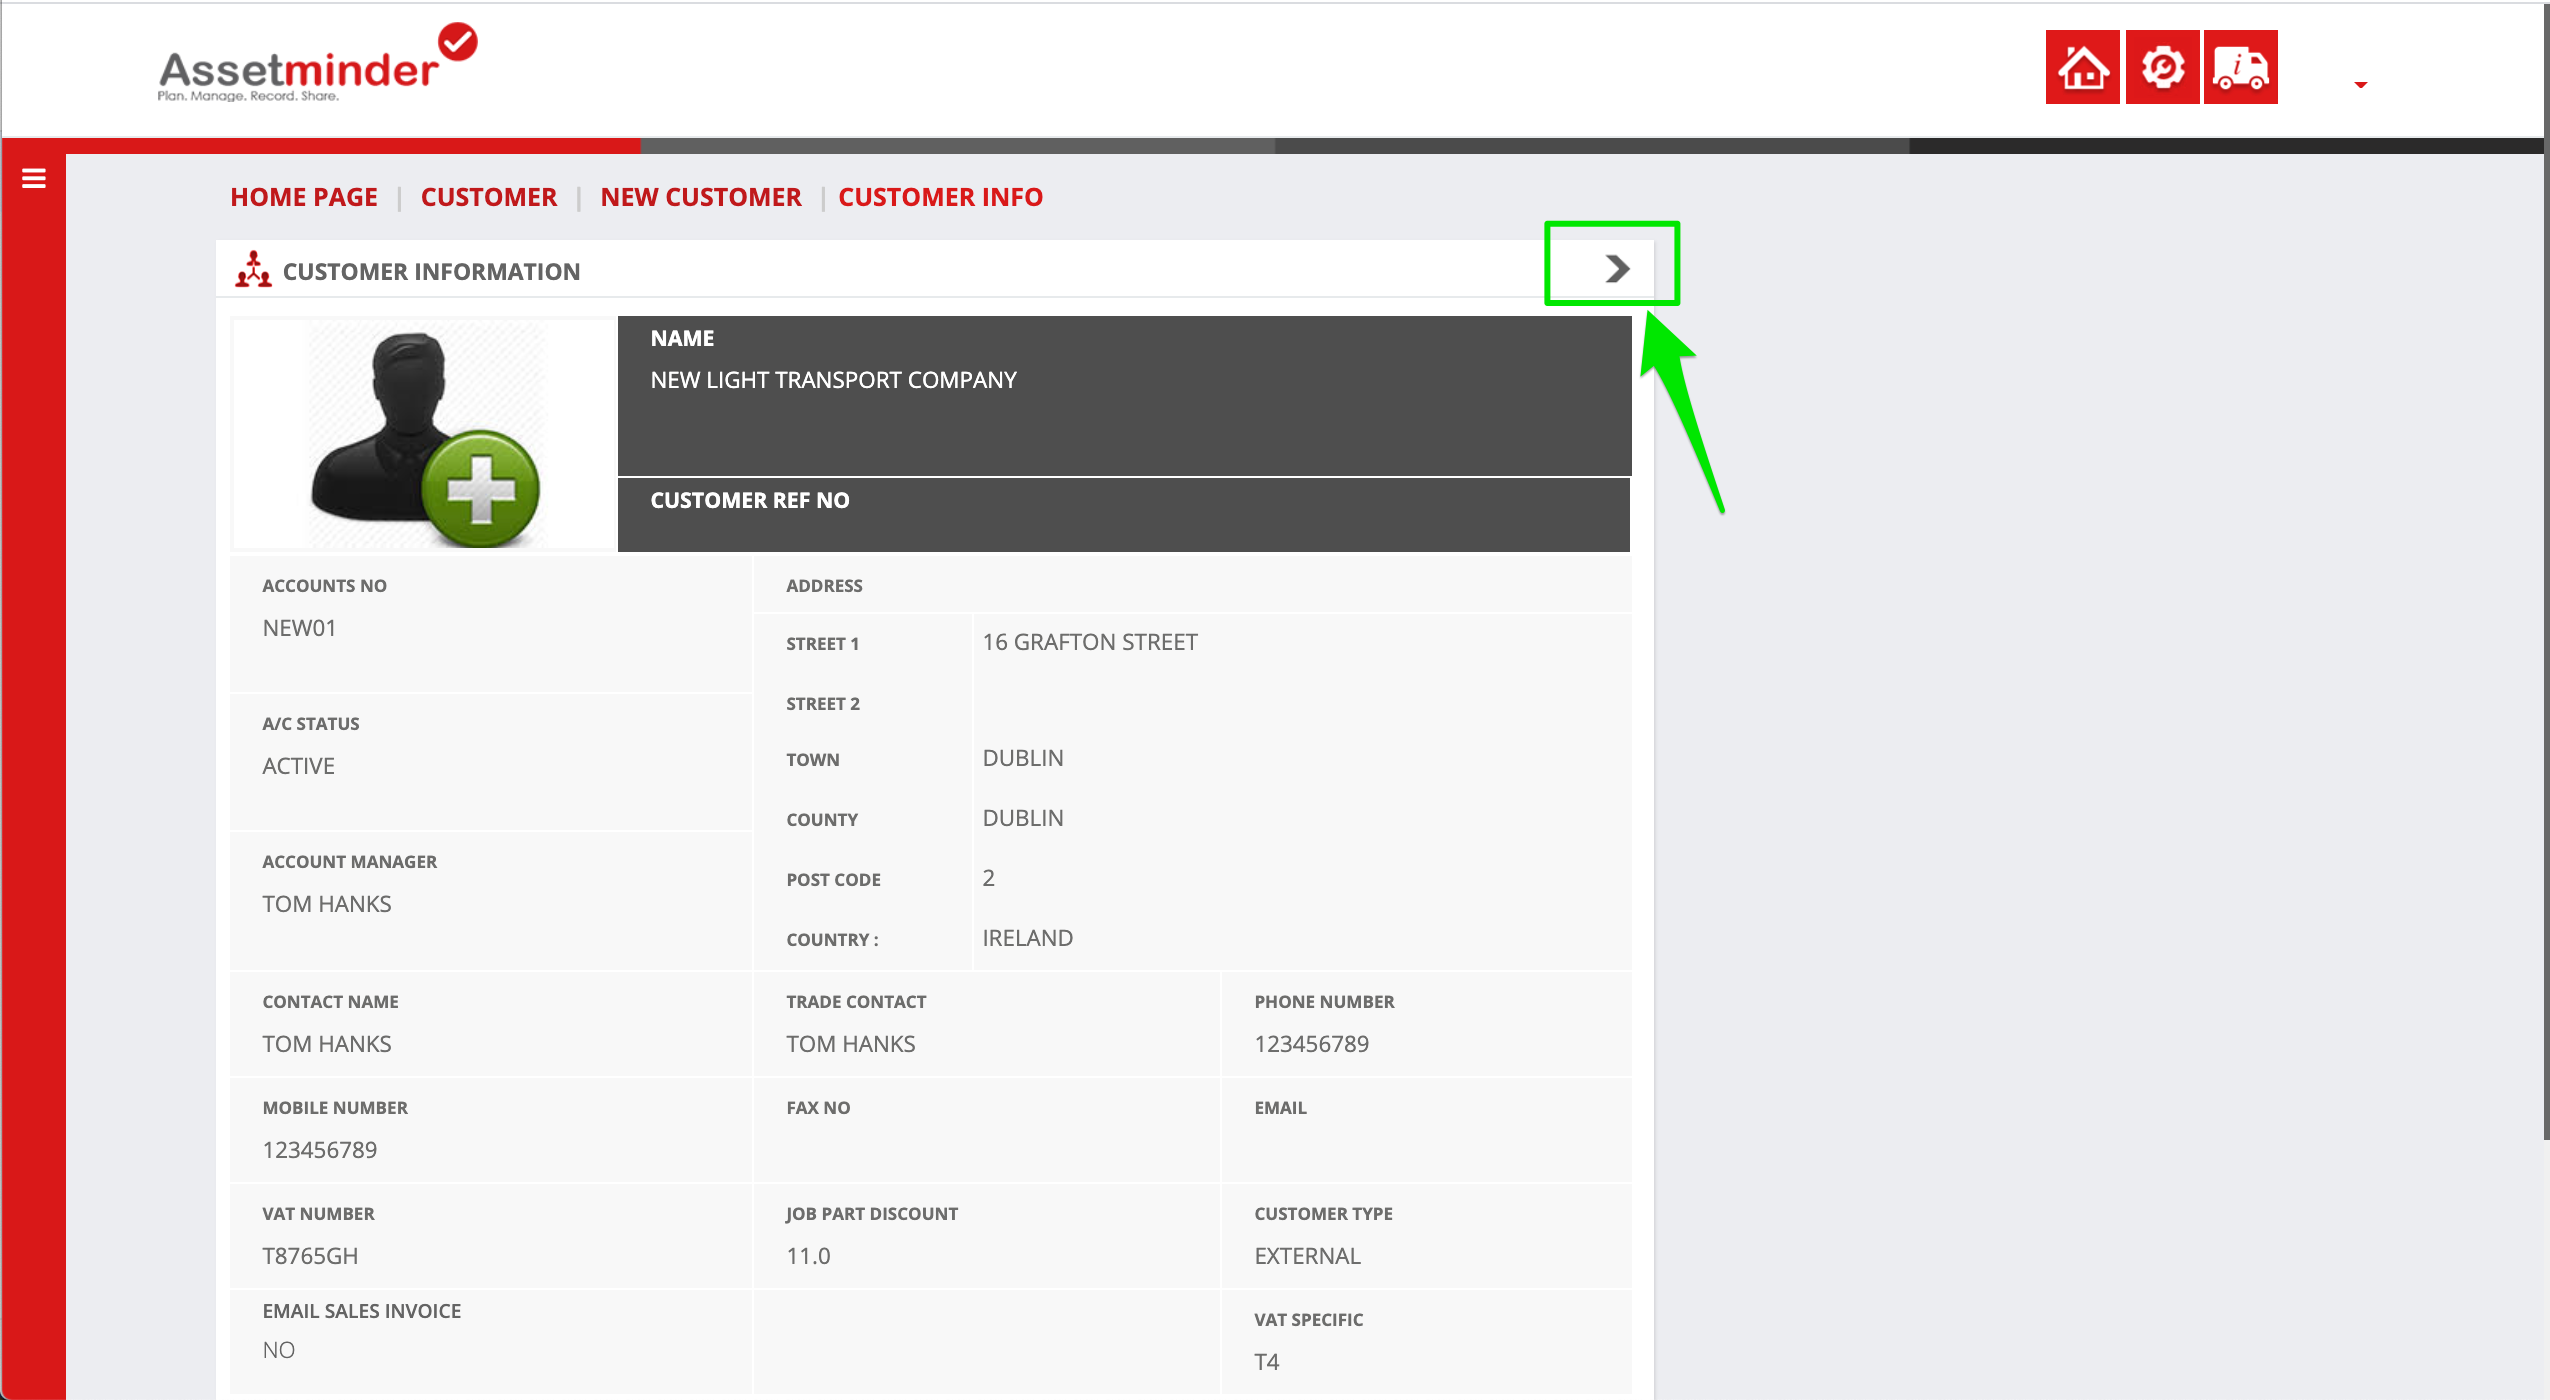
Task: Click the VAT number T8765GH
Action: [310, 1256]
